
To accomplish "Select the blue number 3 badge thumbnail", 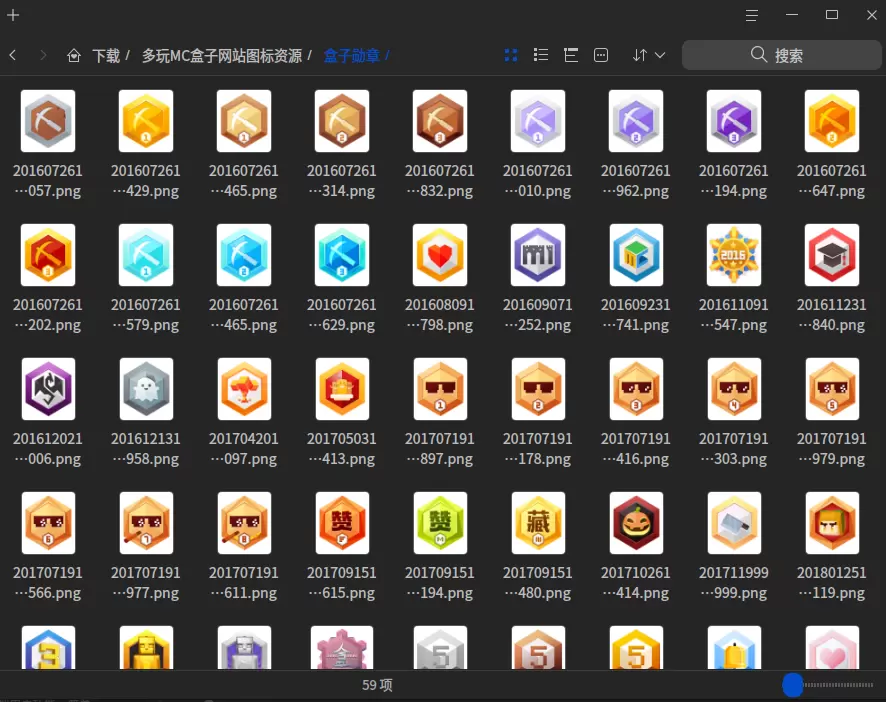I will 48,648.
